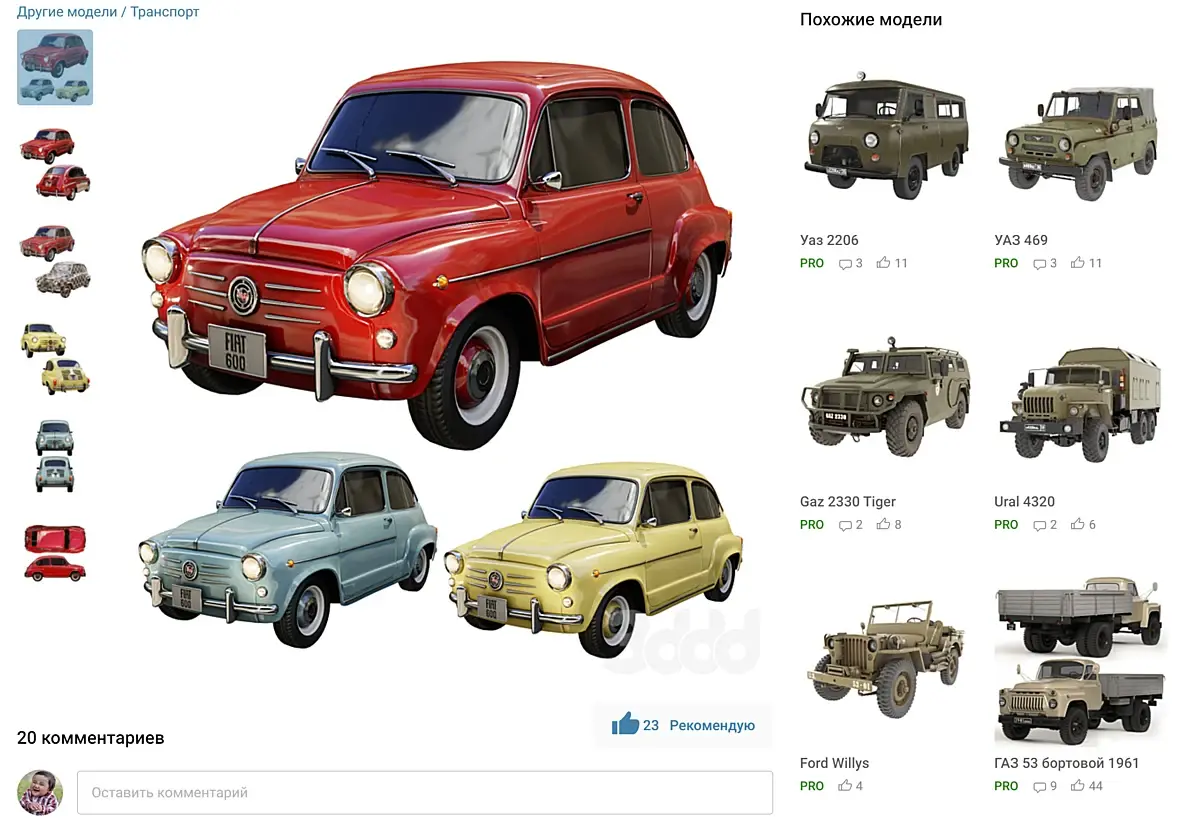The image size is (1180, 825).
Task: Click the user avatar beside the comment field
Action: coord(40,792)
